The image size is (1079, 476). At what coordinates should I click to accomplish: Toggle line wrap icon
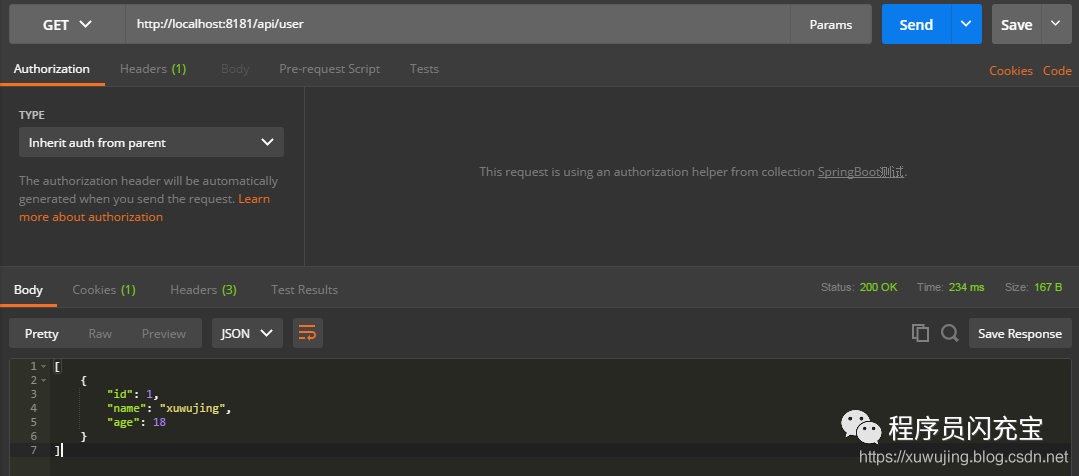point(308,334)
